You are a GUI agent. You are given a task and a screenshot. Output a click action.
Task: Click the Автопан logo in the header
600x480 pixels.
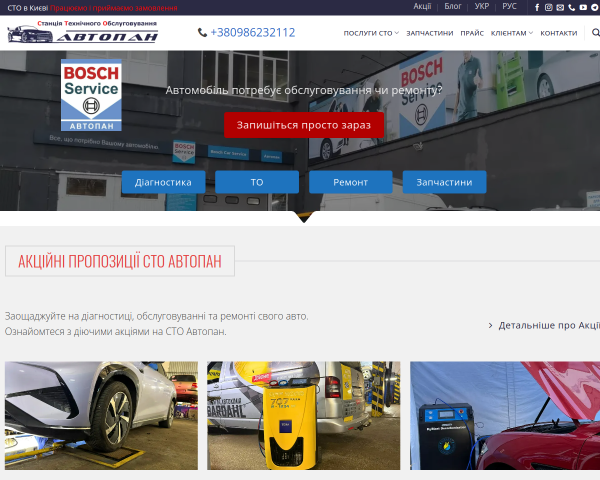pyautogui.click(x=82, y=31)
